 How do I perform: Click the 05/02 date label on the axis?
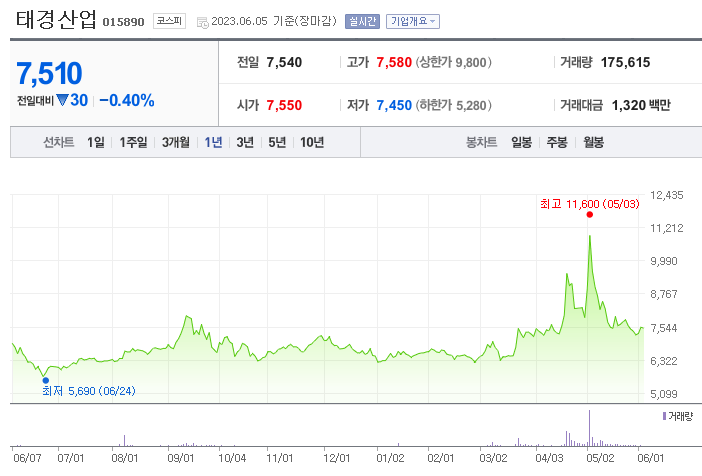600,458
